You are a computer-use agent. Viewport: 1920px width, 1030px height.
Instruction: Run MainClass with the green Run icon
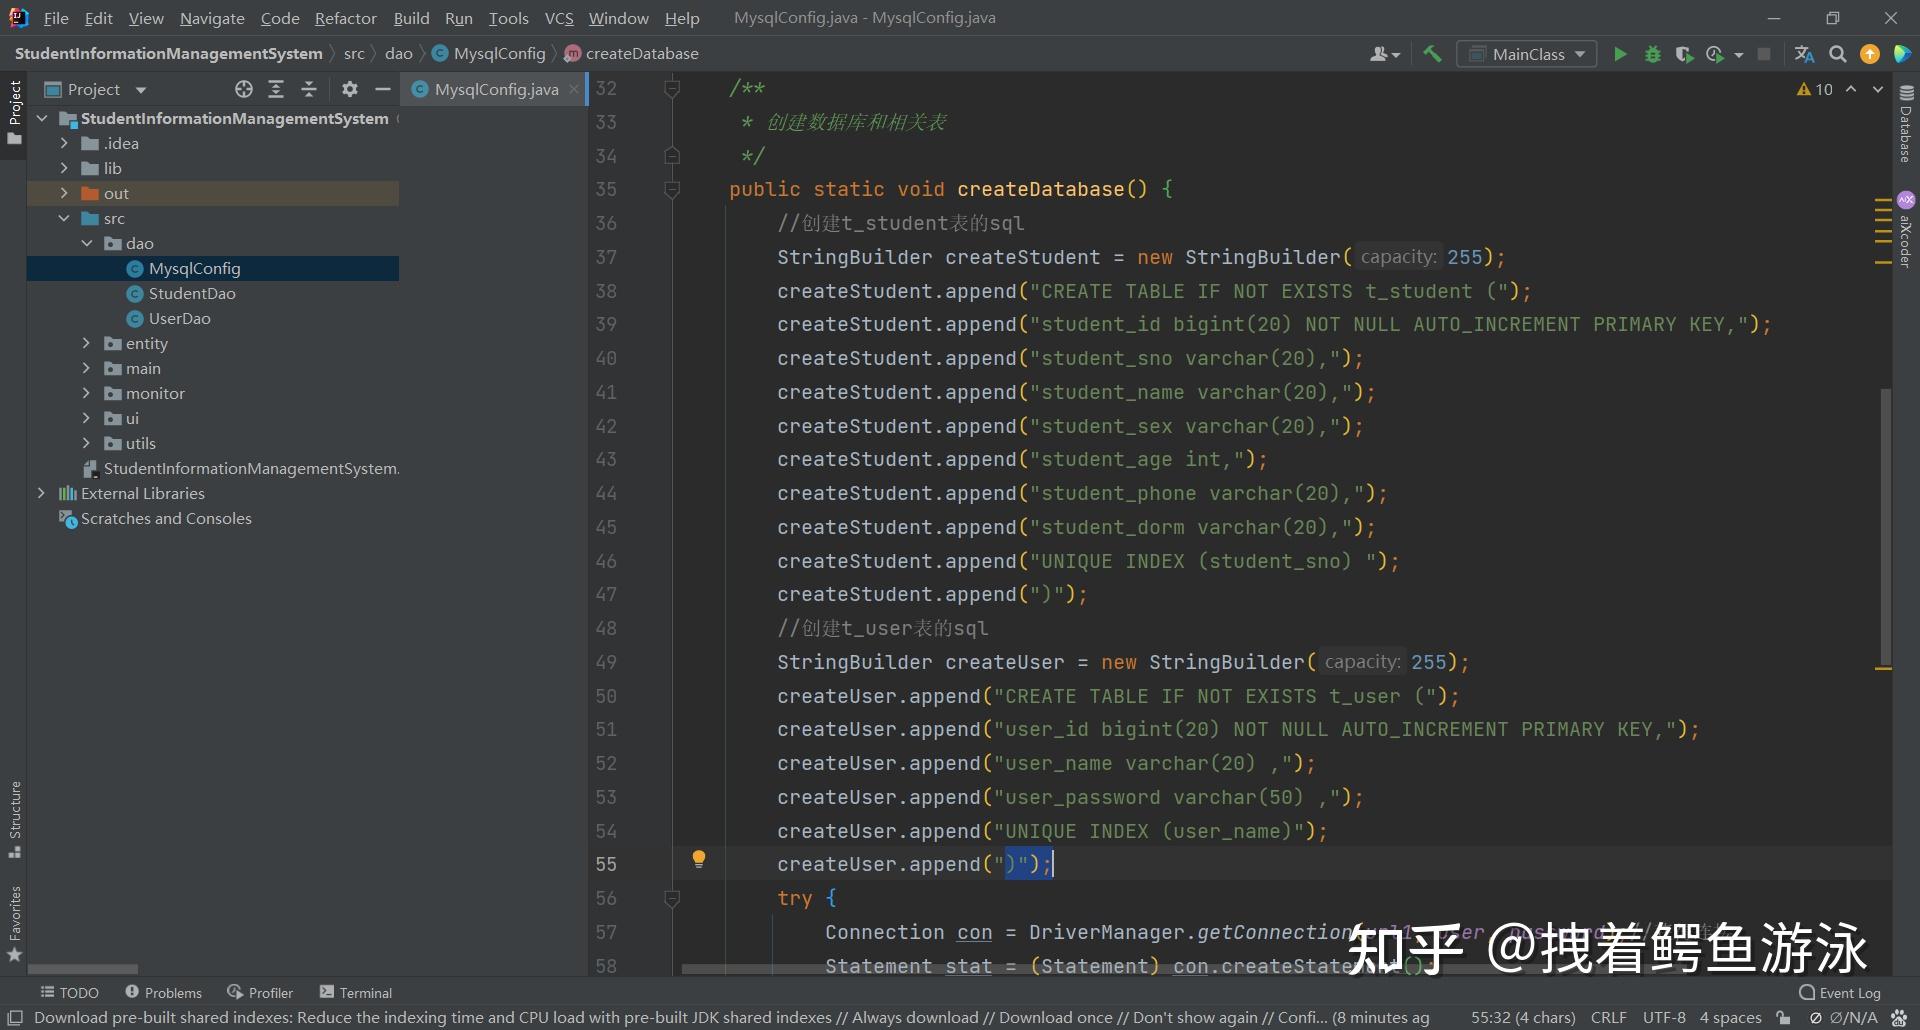pos(1620,54)
